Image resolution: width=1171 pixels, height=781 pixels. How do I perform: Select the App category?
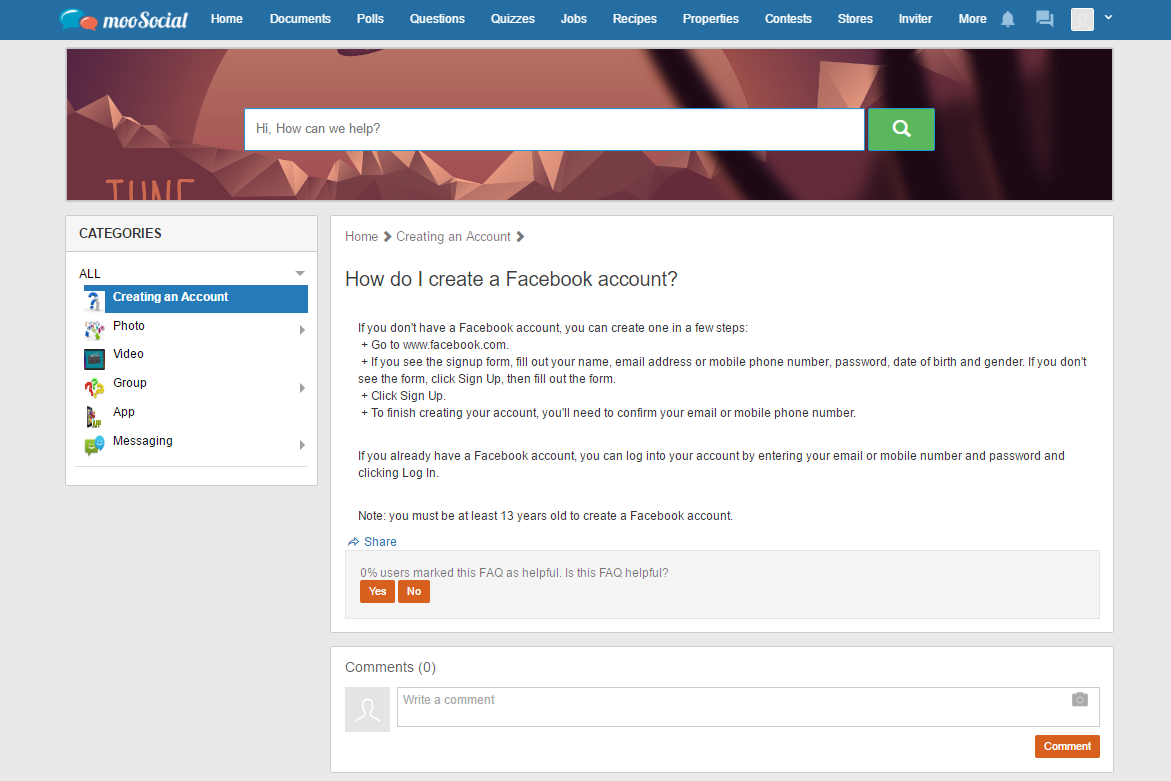coord(124,412)
